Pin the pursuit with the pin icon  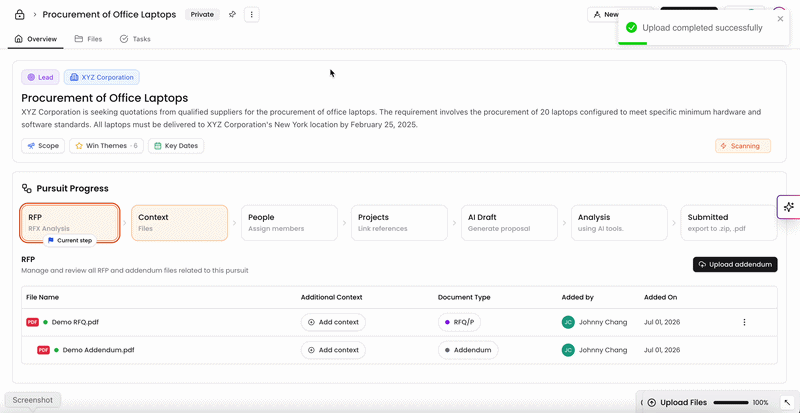point(232,15)
